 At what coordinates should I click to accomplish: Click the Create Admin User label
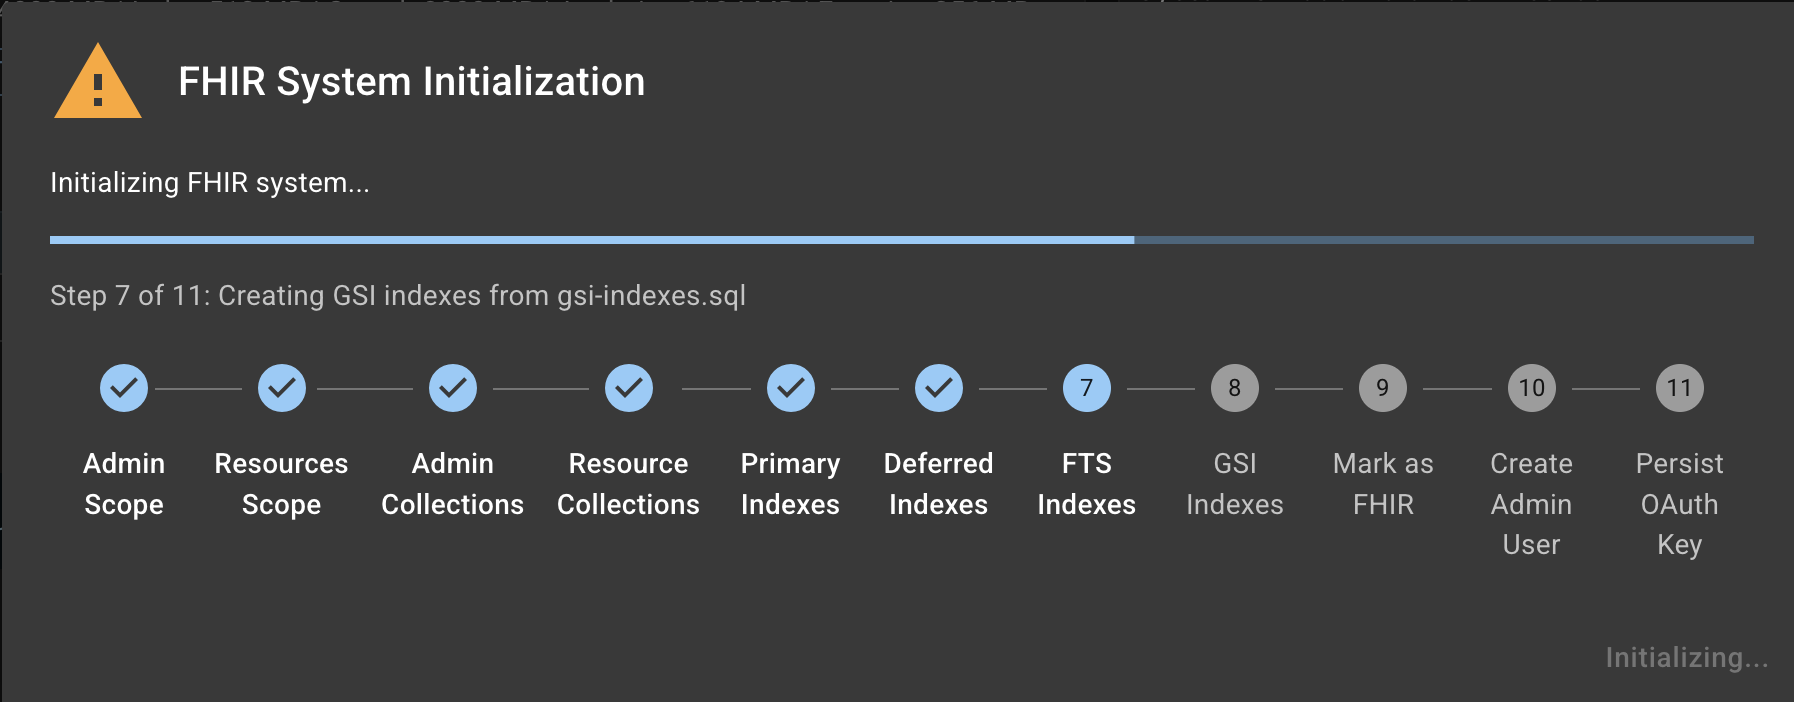click(x=1532, y=504)
